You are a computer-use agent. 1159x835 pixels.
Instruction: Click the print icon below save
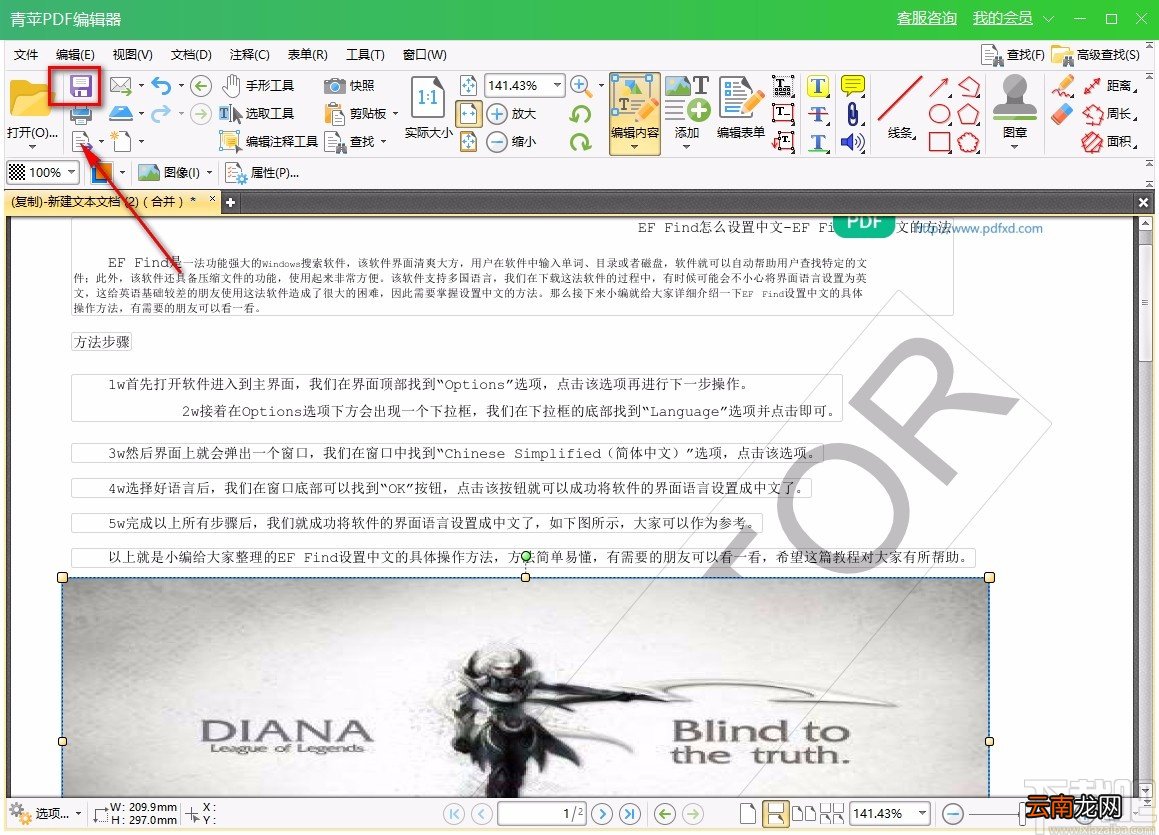[81, 114]
